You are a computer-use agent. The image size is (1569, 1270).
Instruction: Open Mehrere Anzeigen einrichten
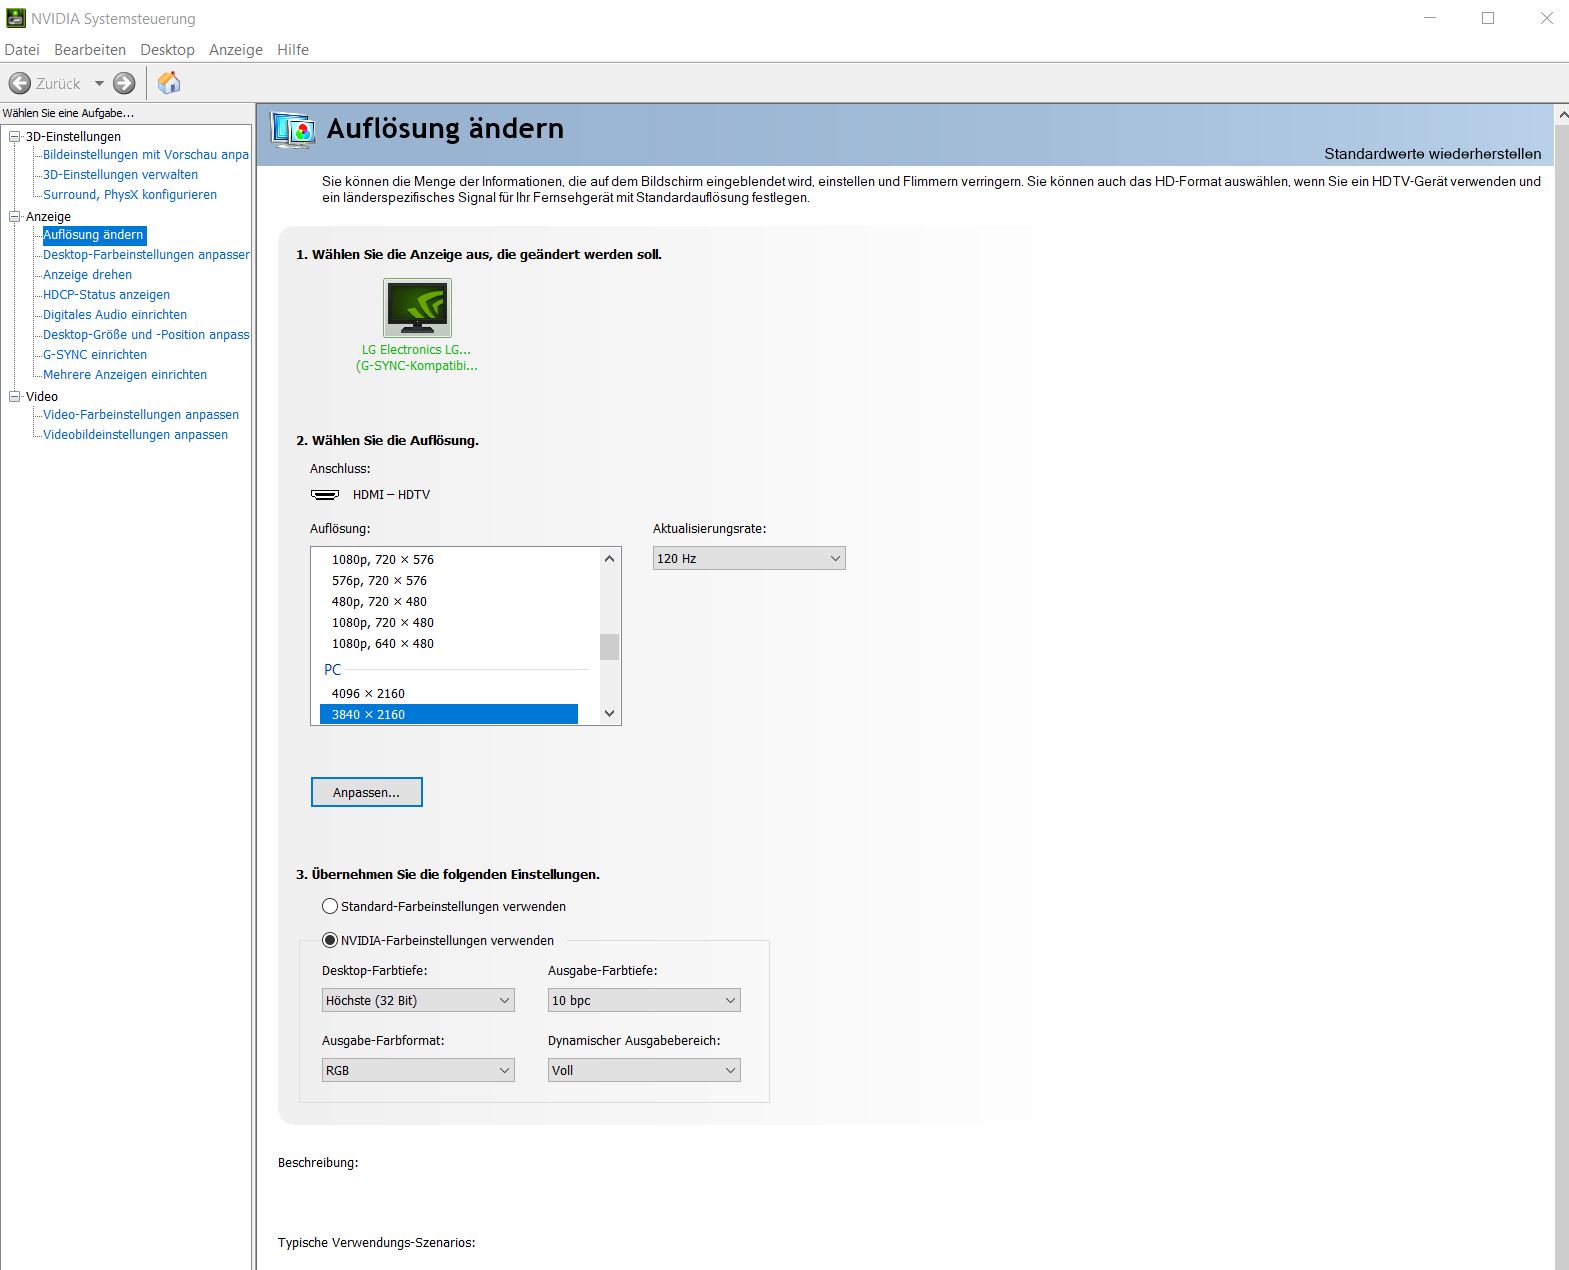(x=125, y=374)
